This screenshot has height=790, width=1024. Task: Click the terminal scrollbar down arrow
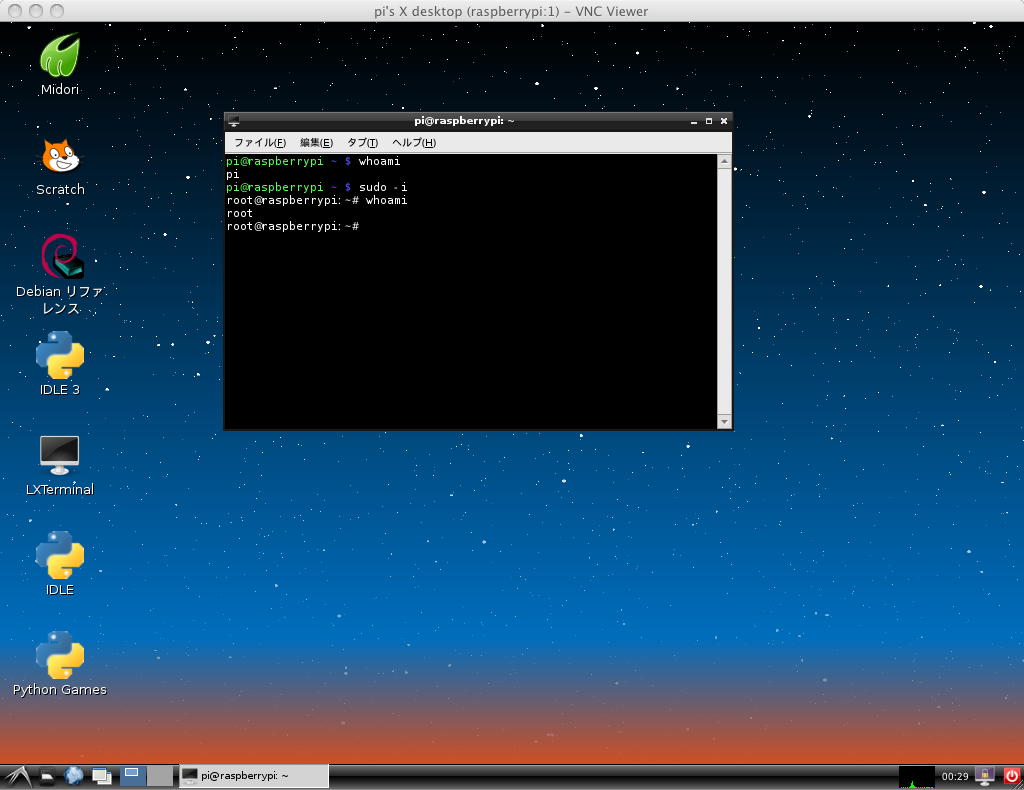click(x=725, y=423)
